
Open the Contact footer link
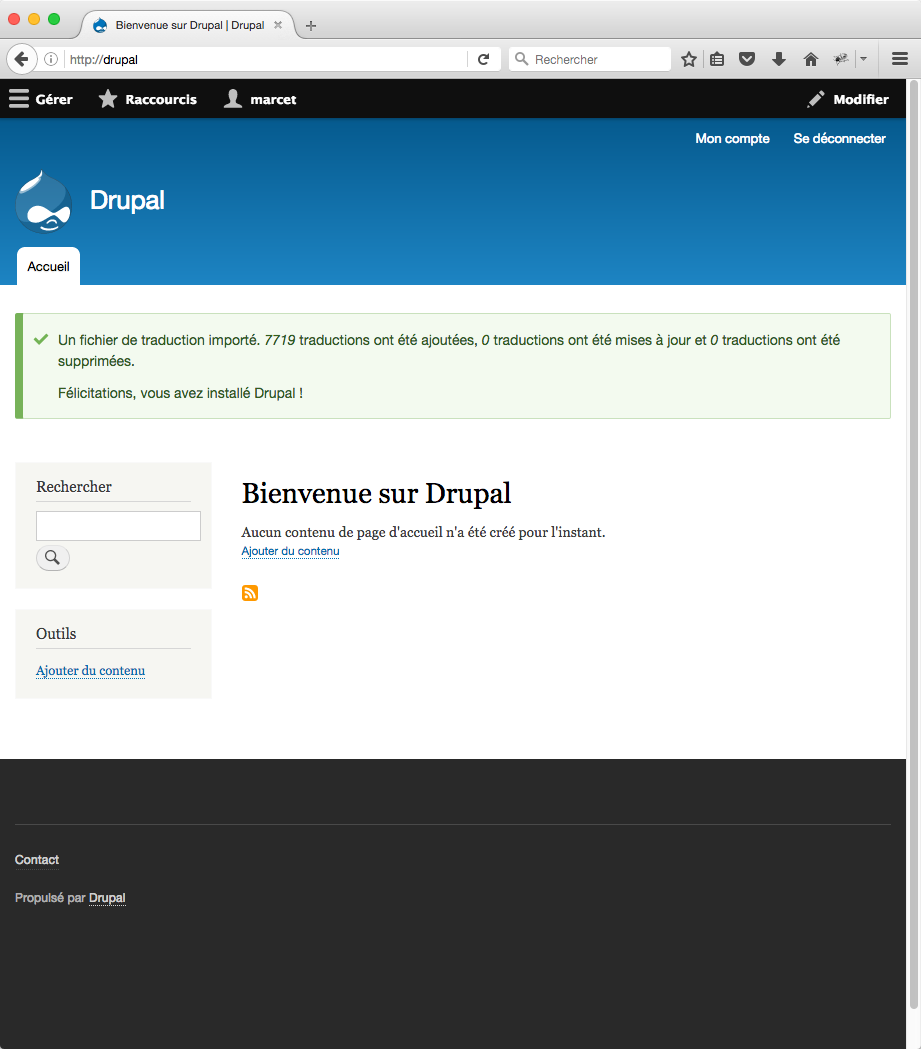point(37,860)
